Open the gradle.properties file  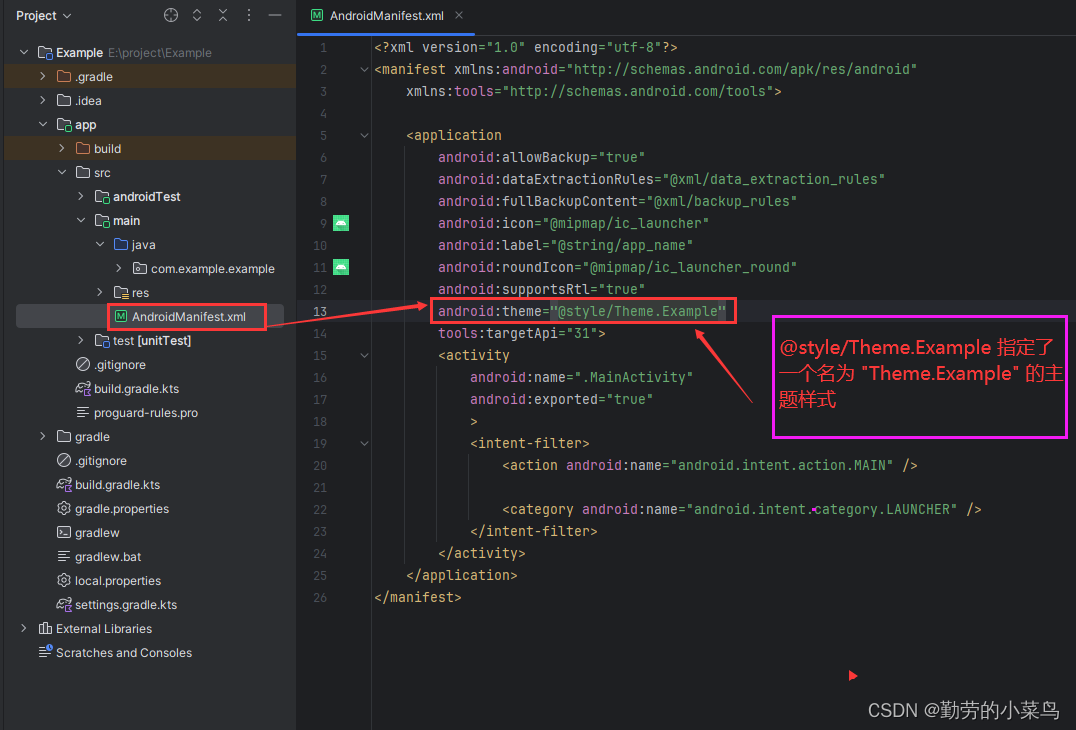(121, 508)
